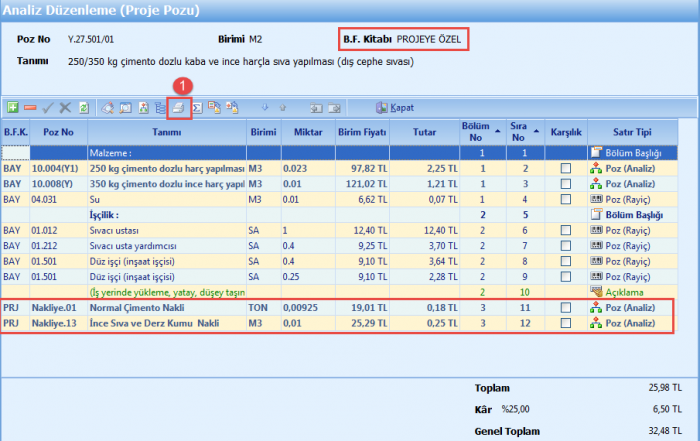Click the Tanımı column header
700x441 pixels.
click(166, 133)
